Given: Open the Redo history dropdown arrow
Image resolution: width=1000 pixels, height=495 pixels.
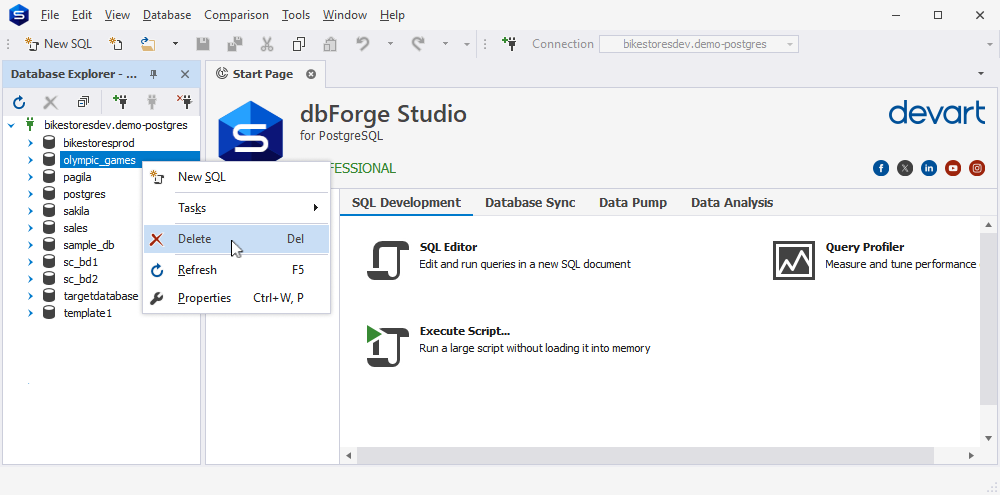Looking at the screenshot, I should [446, 44].
